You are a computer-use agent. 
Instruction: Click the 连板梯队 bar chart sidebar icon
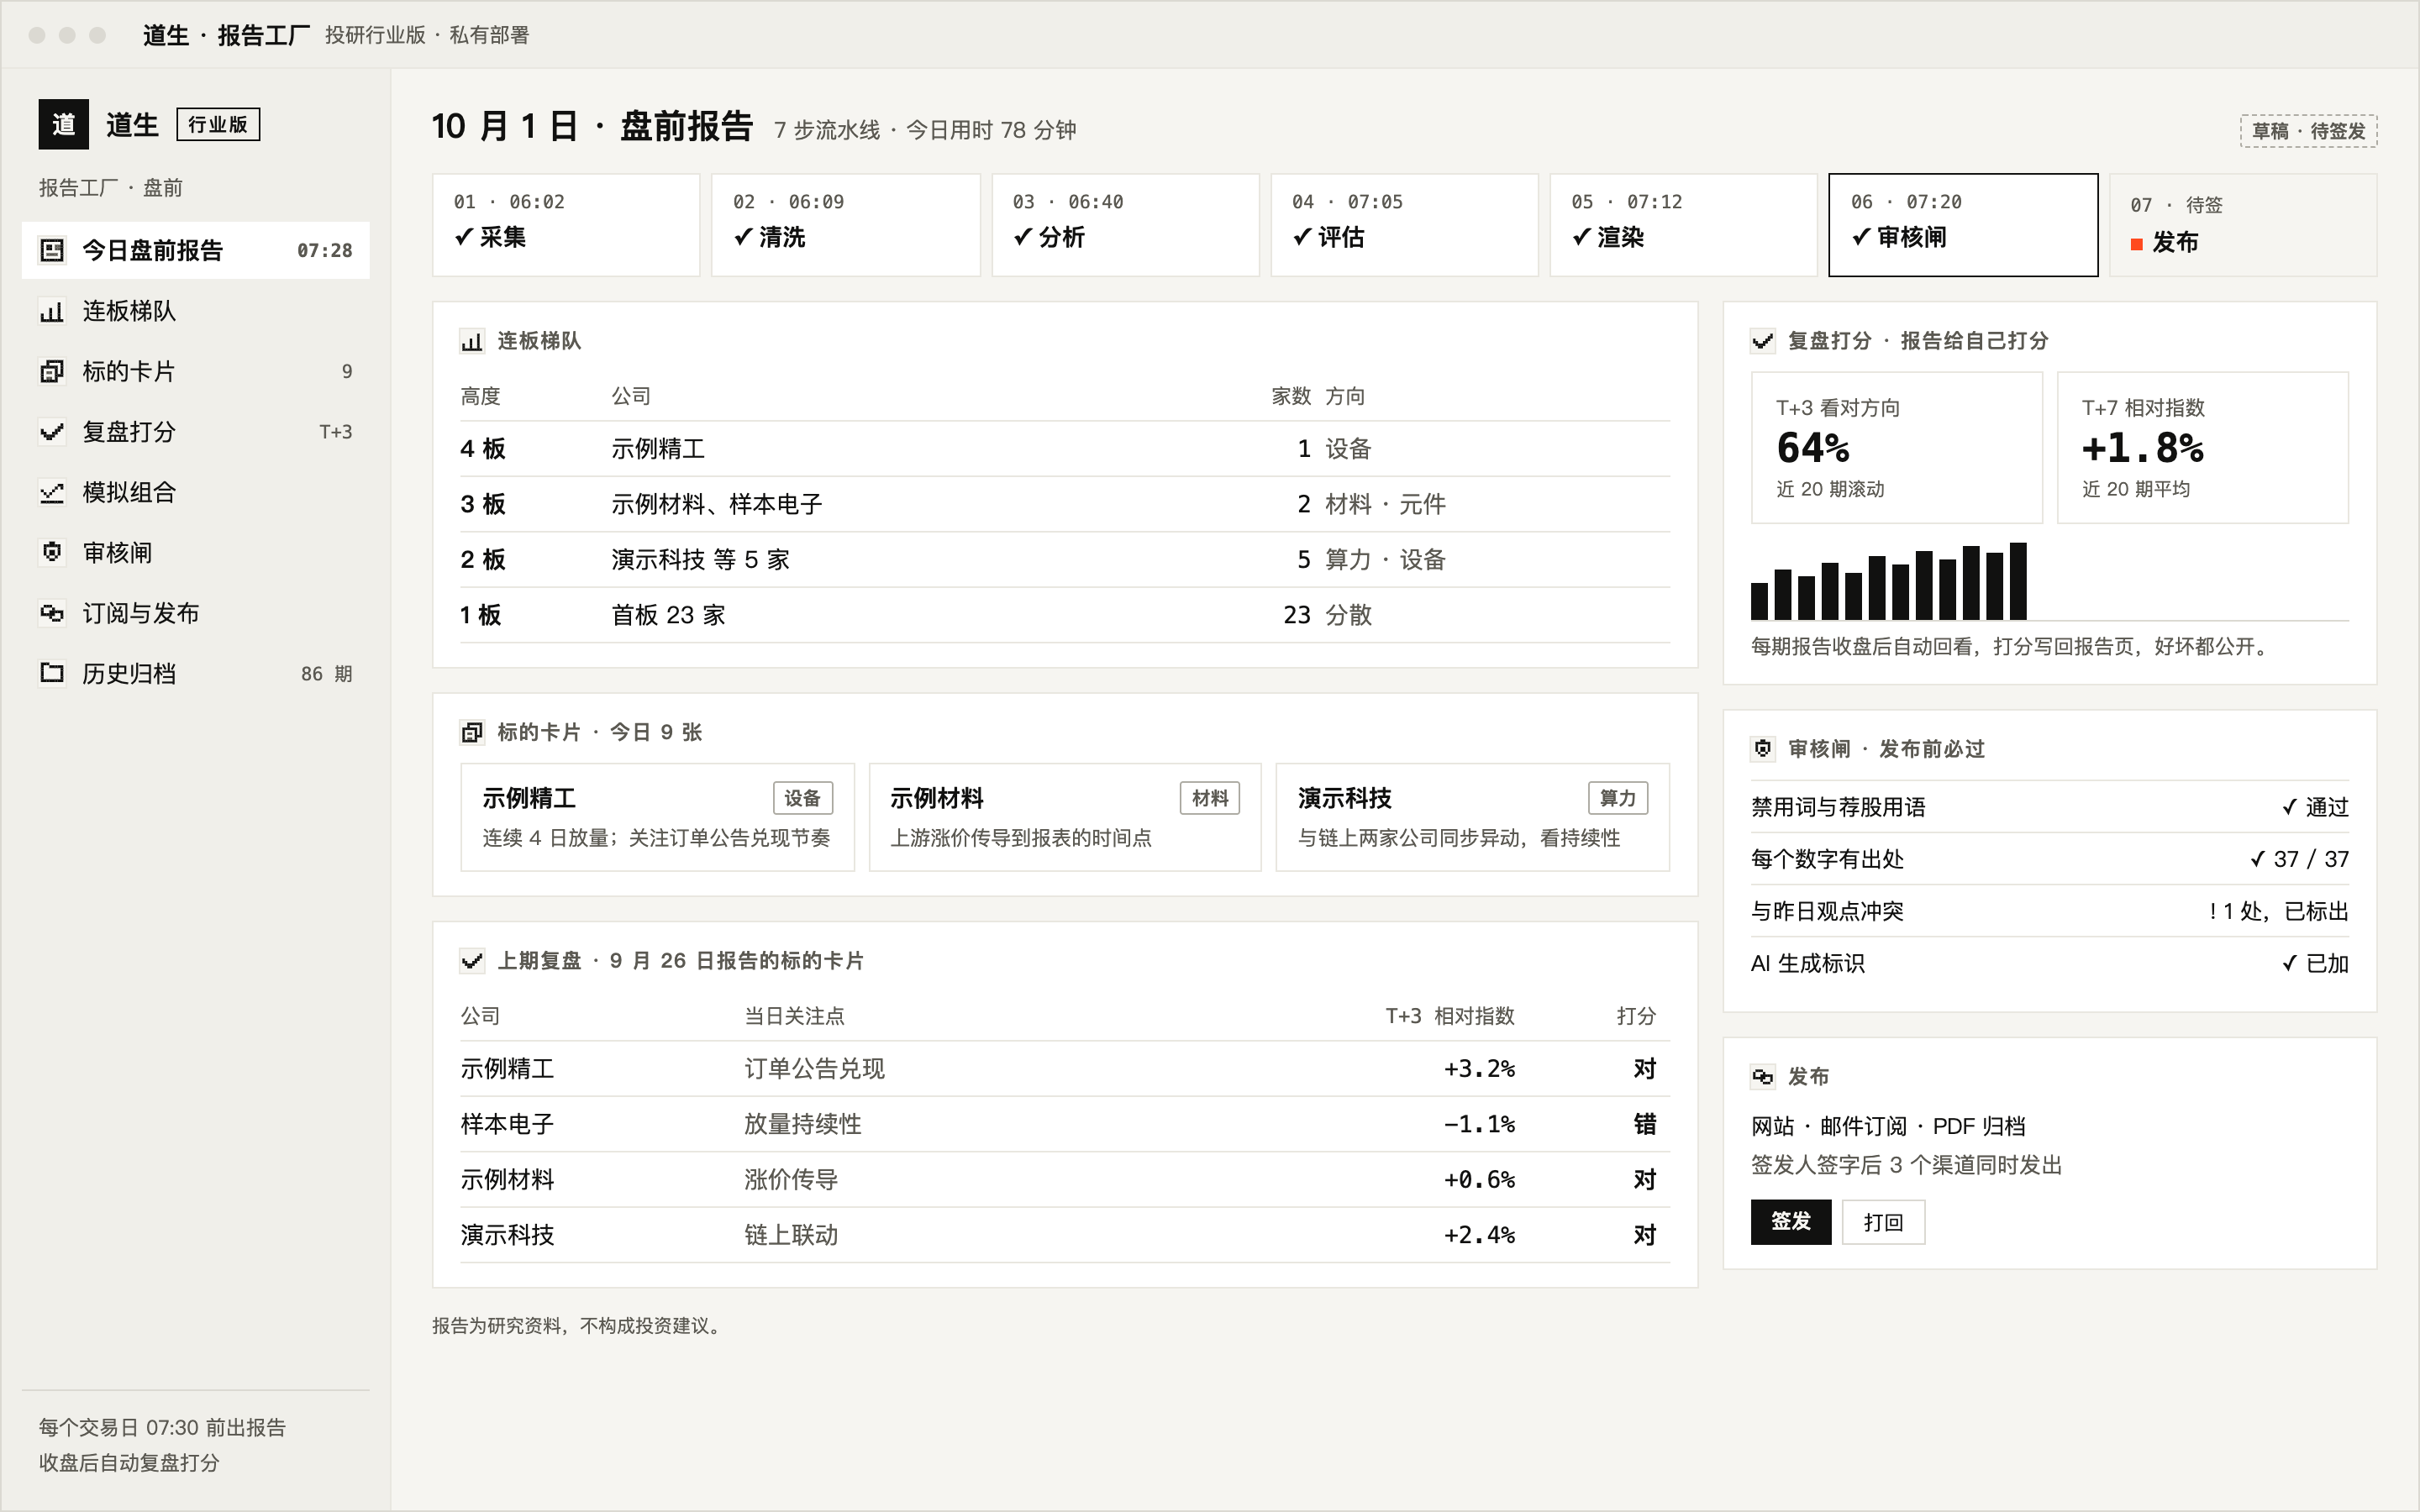pos(52,312)
